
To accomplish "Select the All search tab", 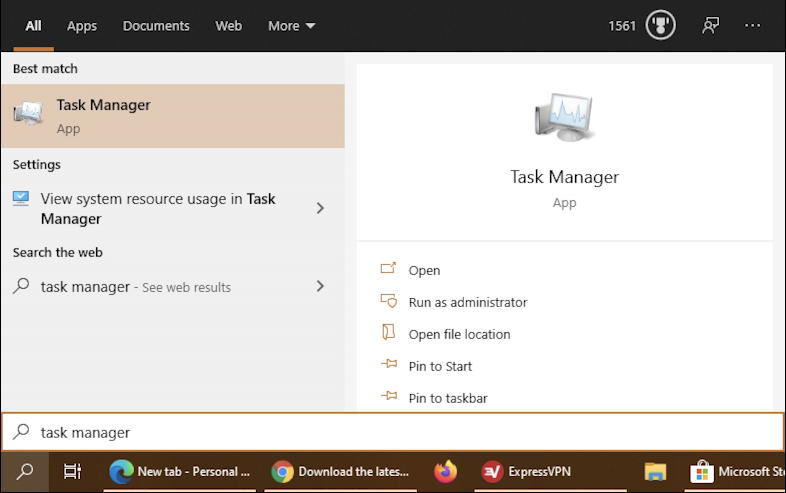I will coord(34,26).
